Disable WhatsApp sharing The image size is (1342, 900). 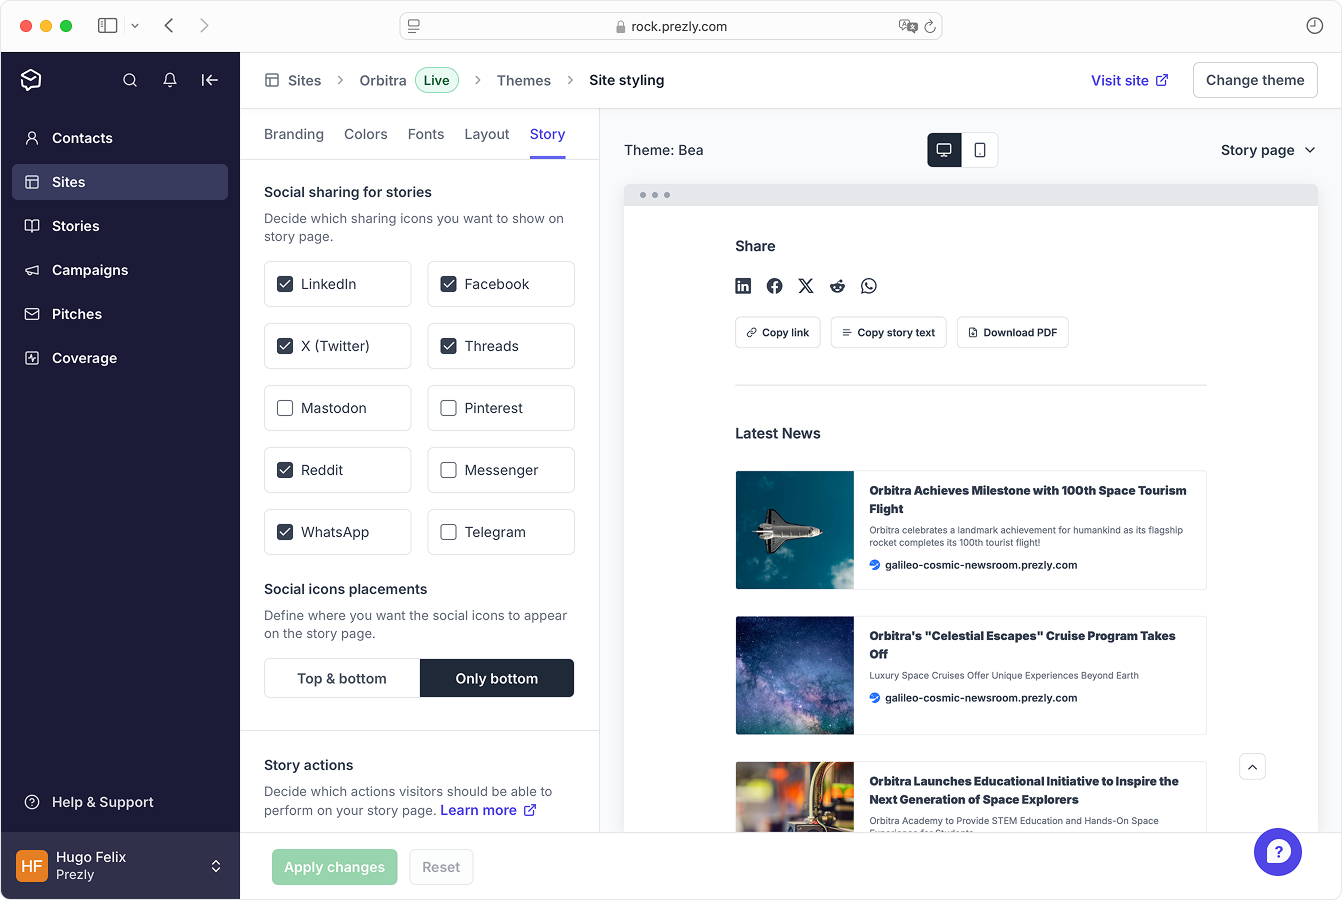click(x=285, y=532)
